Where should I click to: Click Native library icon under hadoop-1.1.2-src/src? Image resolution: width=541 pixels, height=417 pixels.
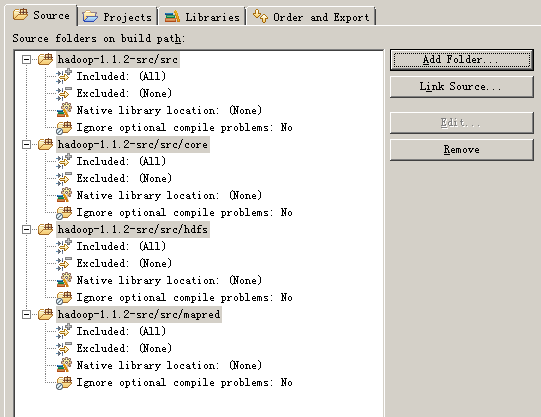tap(64, 110)
